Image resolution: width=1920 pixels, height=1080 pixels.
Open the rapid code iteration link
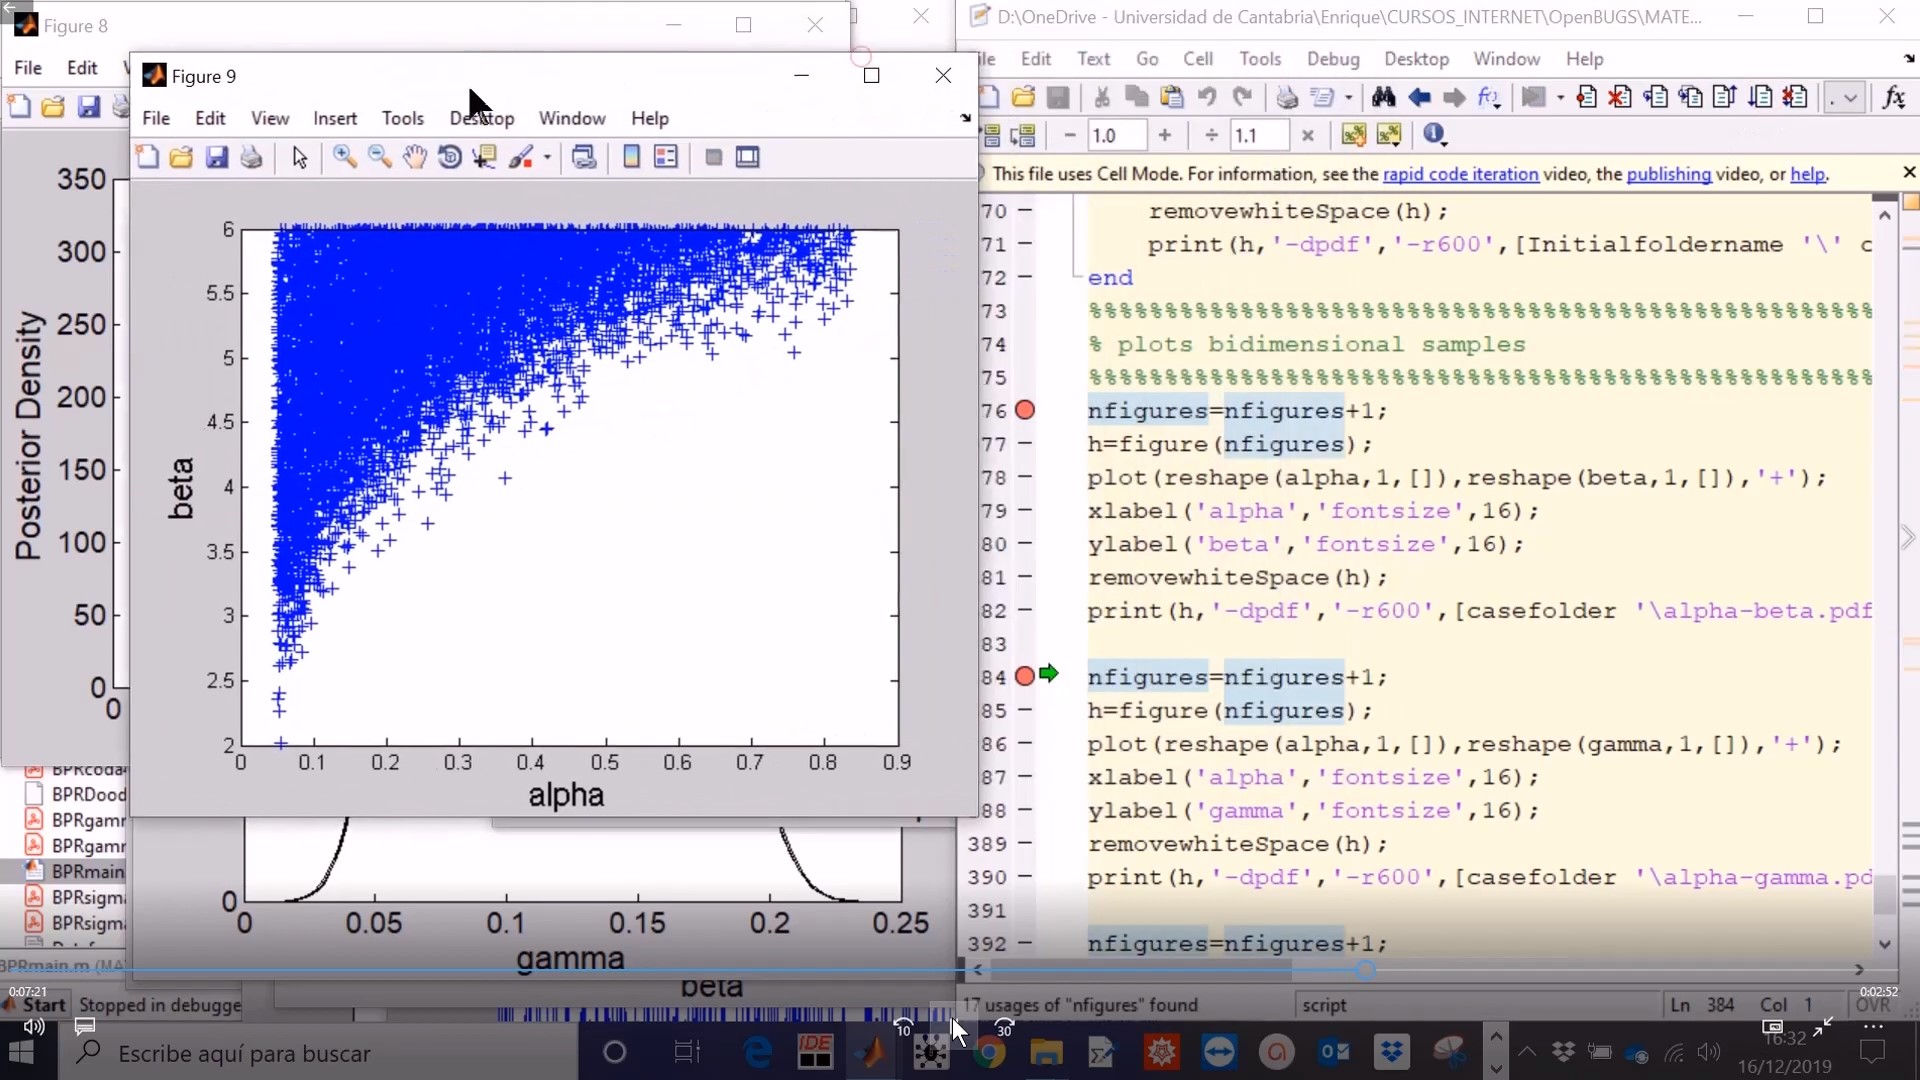tap(1462, 173)
